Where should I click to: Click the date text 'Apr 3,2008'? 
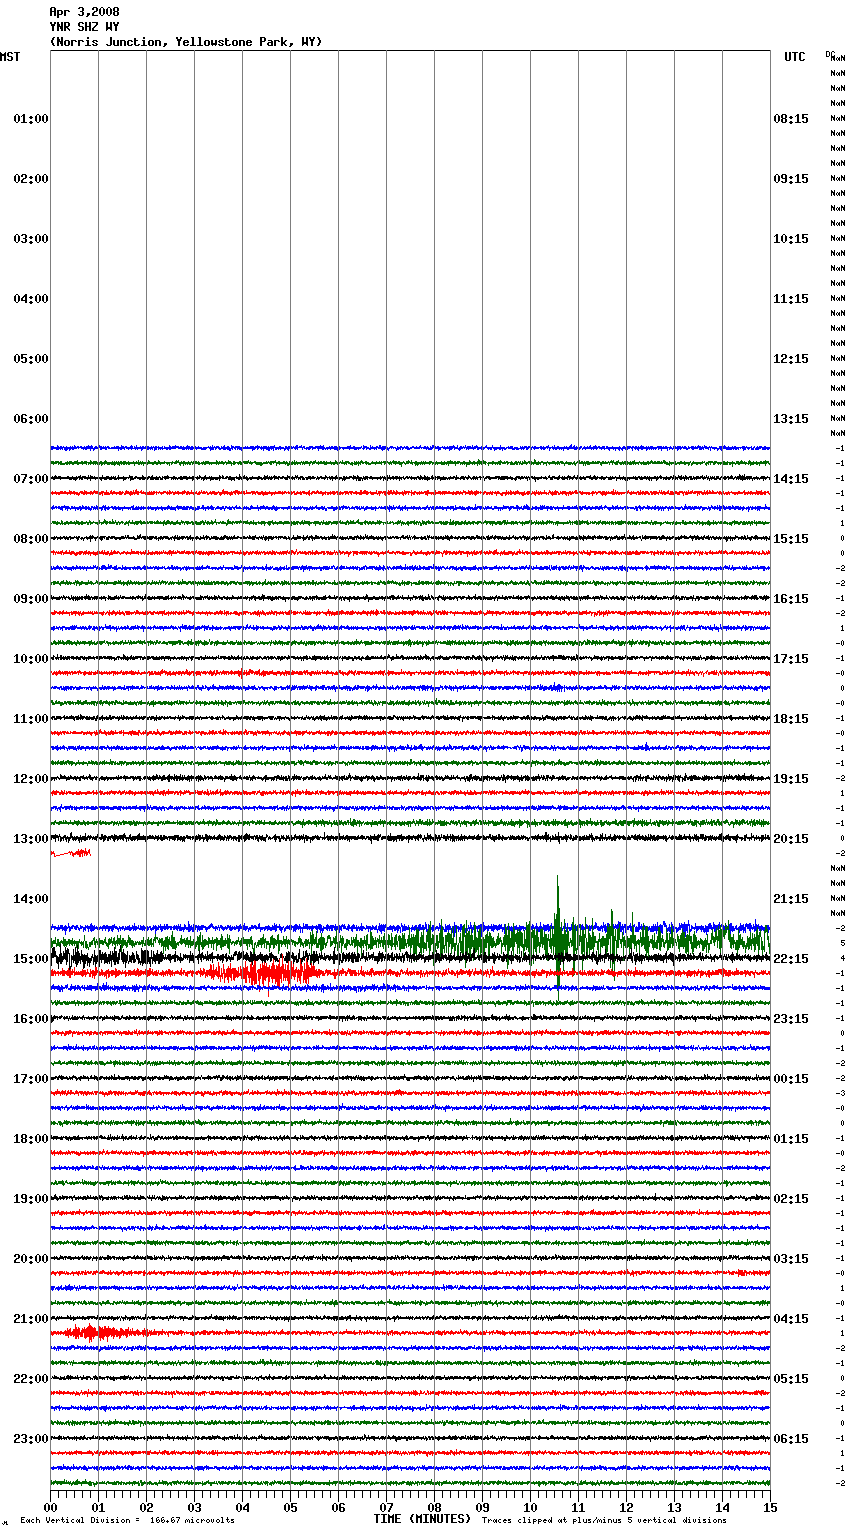click(84, 12)
